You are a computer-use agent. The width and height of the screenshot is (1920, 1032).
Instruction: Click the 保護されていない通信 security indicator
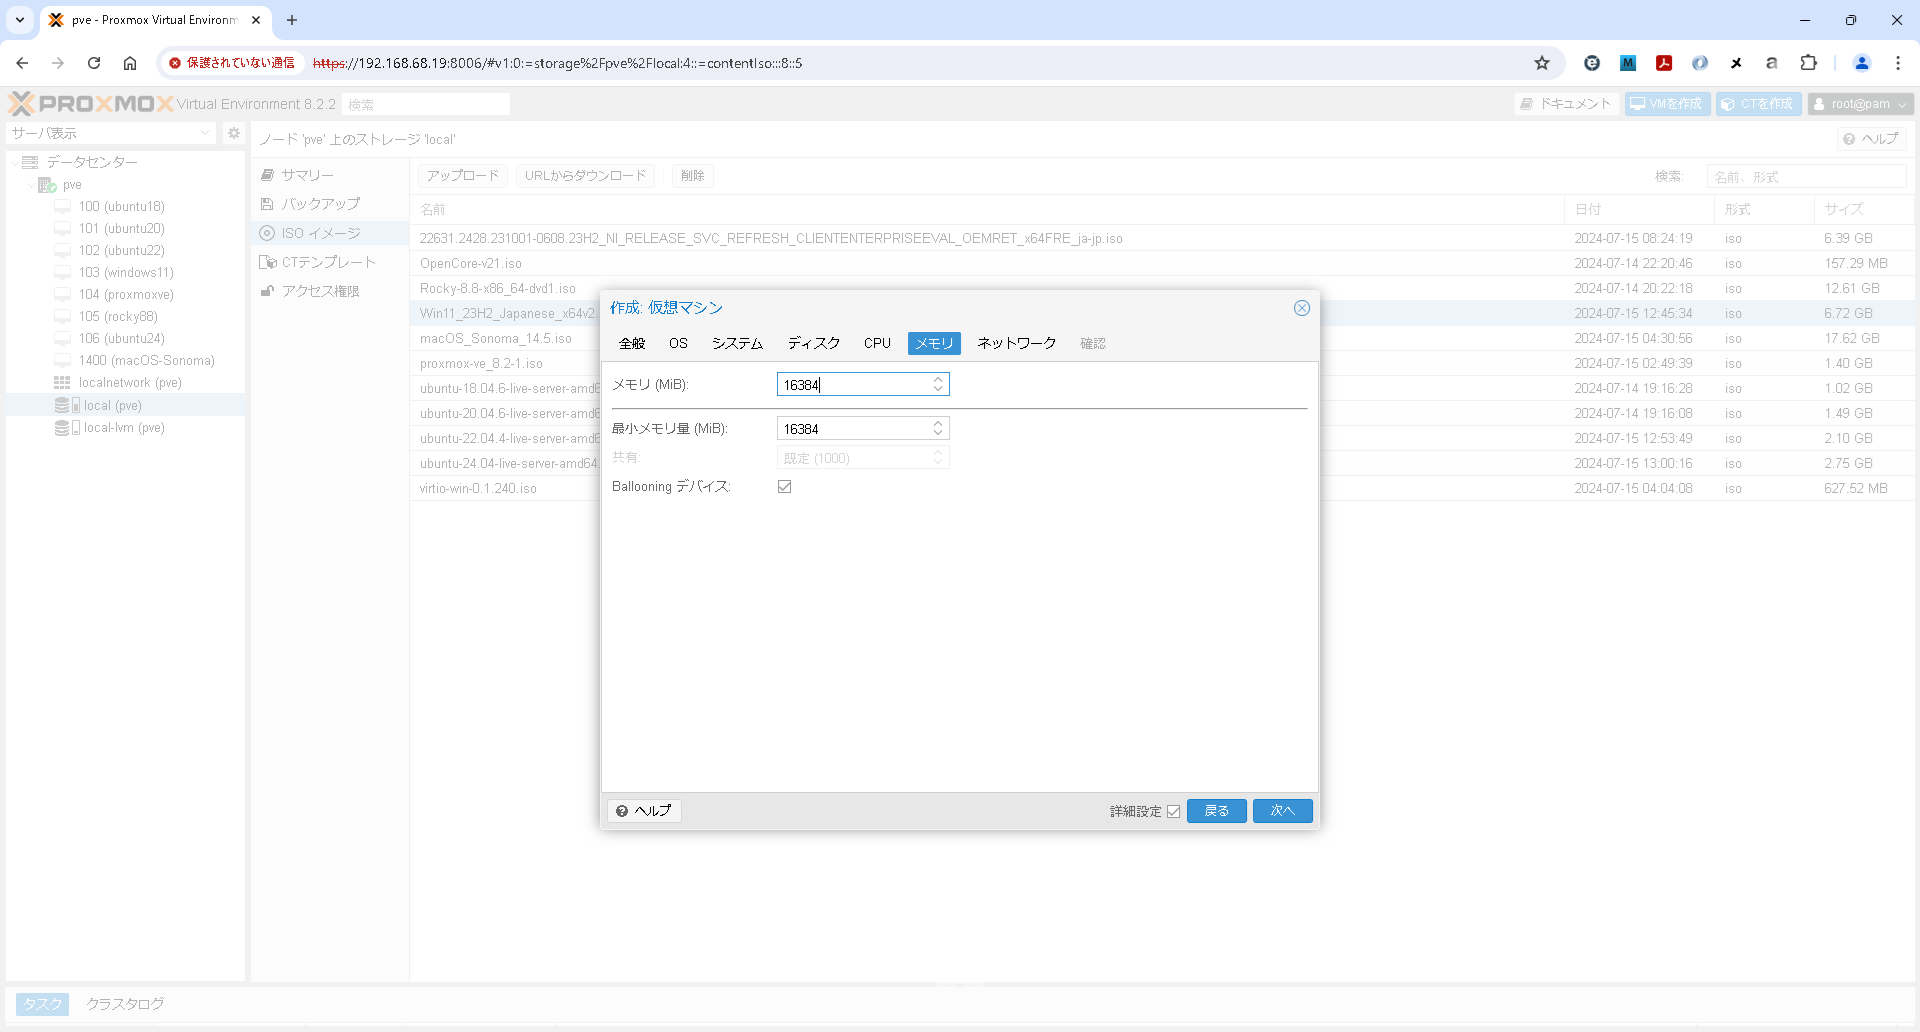click(232, 63)
